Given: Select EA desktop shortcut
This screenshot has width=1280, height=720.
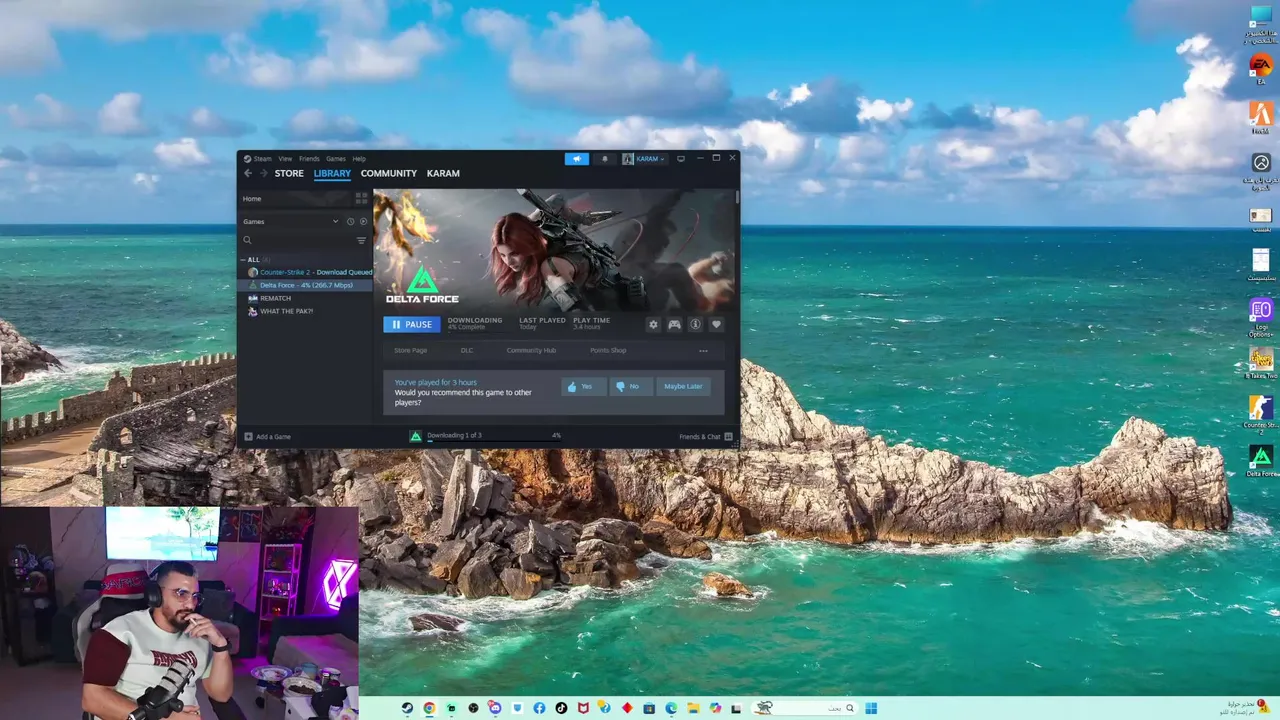Looking at the screenshot, I should (1261, 69).
